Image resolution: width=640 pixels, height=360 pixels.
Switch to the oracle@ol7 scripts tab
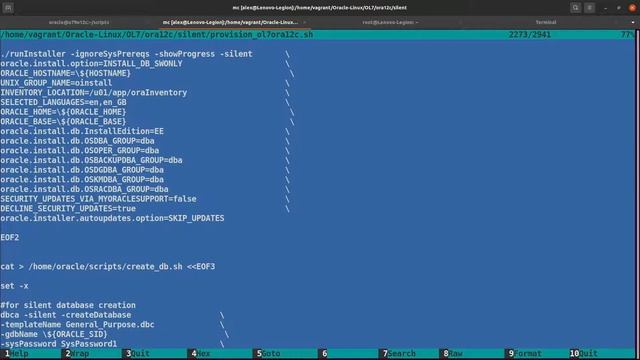[79, 22]
